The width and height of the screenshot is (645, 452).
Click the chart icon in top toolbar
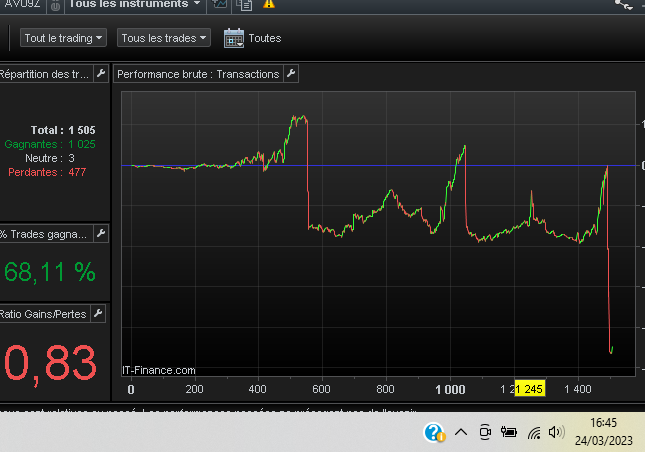(x=219, y=5)
